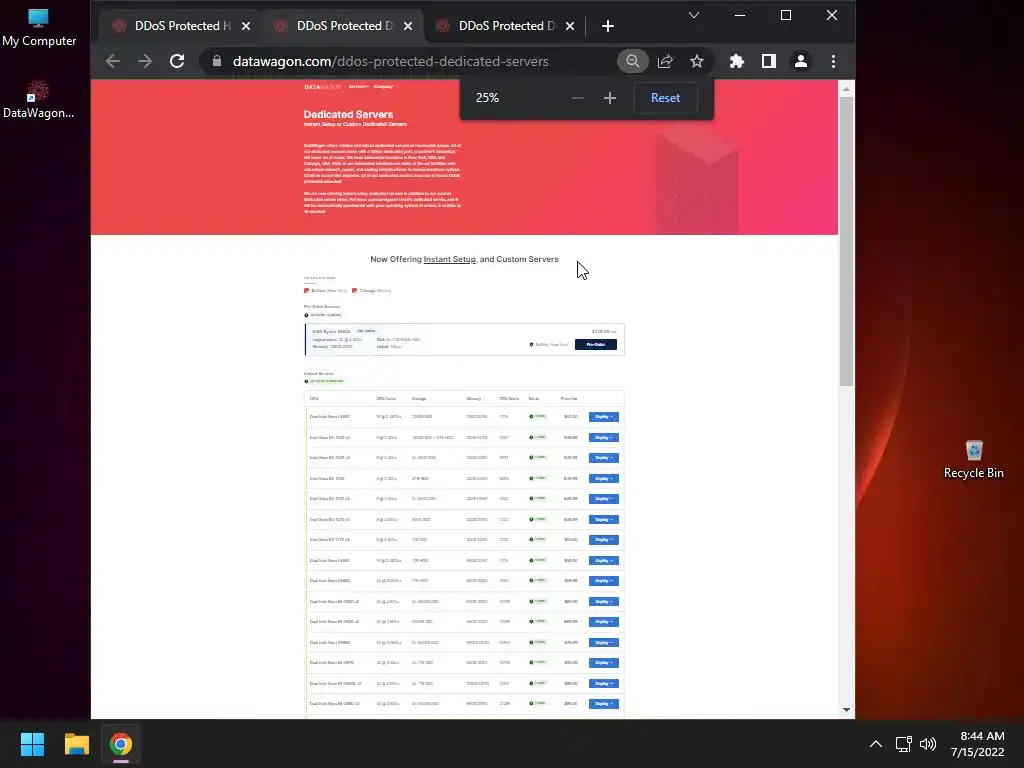Click the Chrome icon in the taskbar
The image size is (1024, 768).
[121, 744]
